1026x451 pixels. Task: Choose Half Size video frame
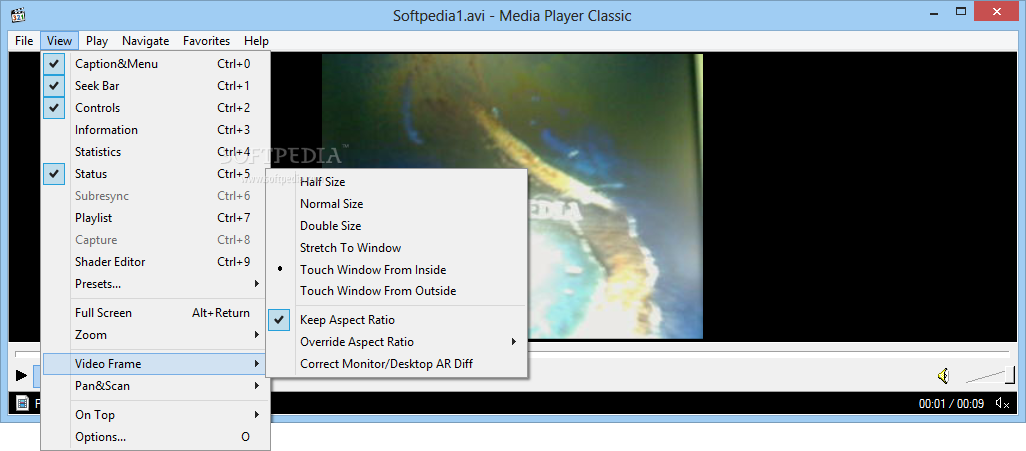(397, 182)
